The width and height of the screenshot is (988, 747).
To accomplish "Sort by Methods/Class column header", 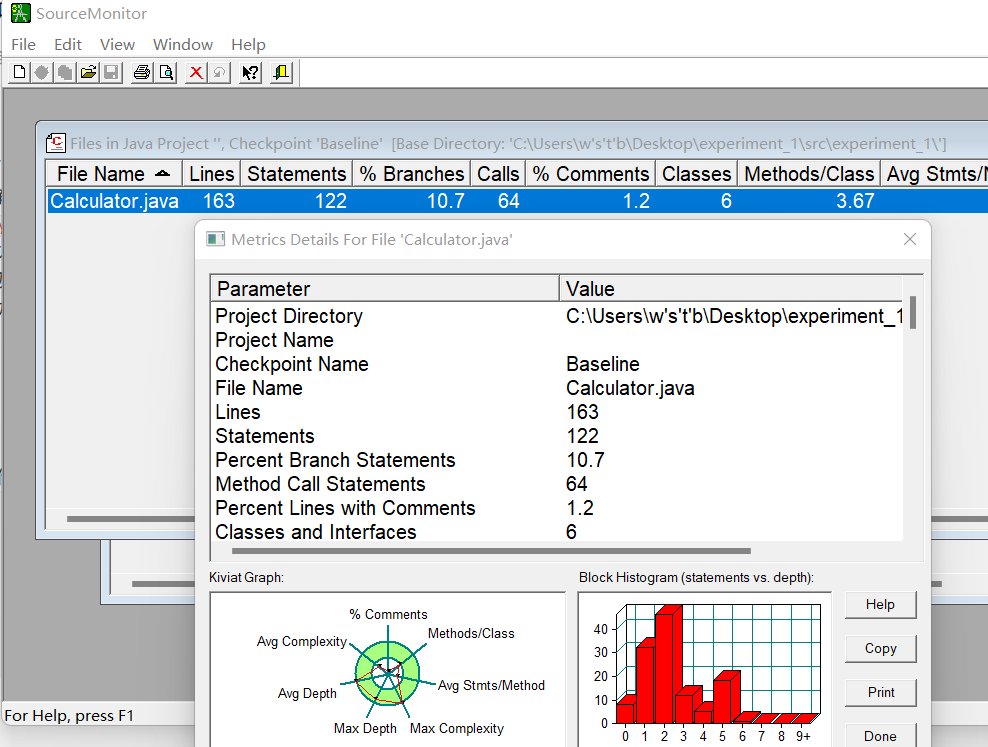I will point(809,174).
